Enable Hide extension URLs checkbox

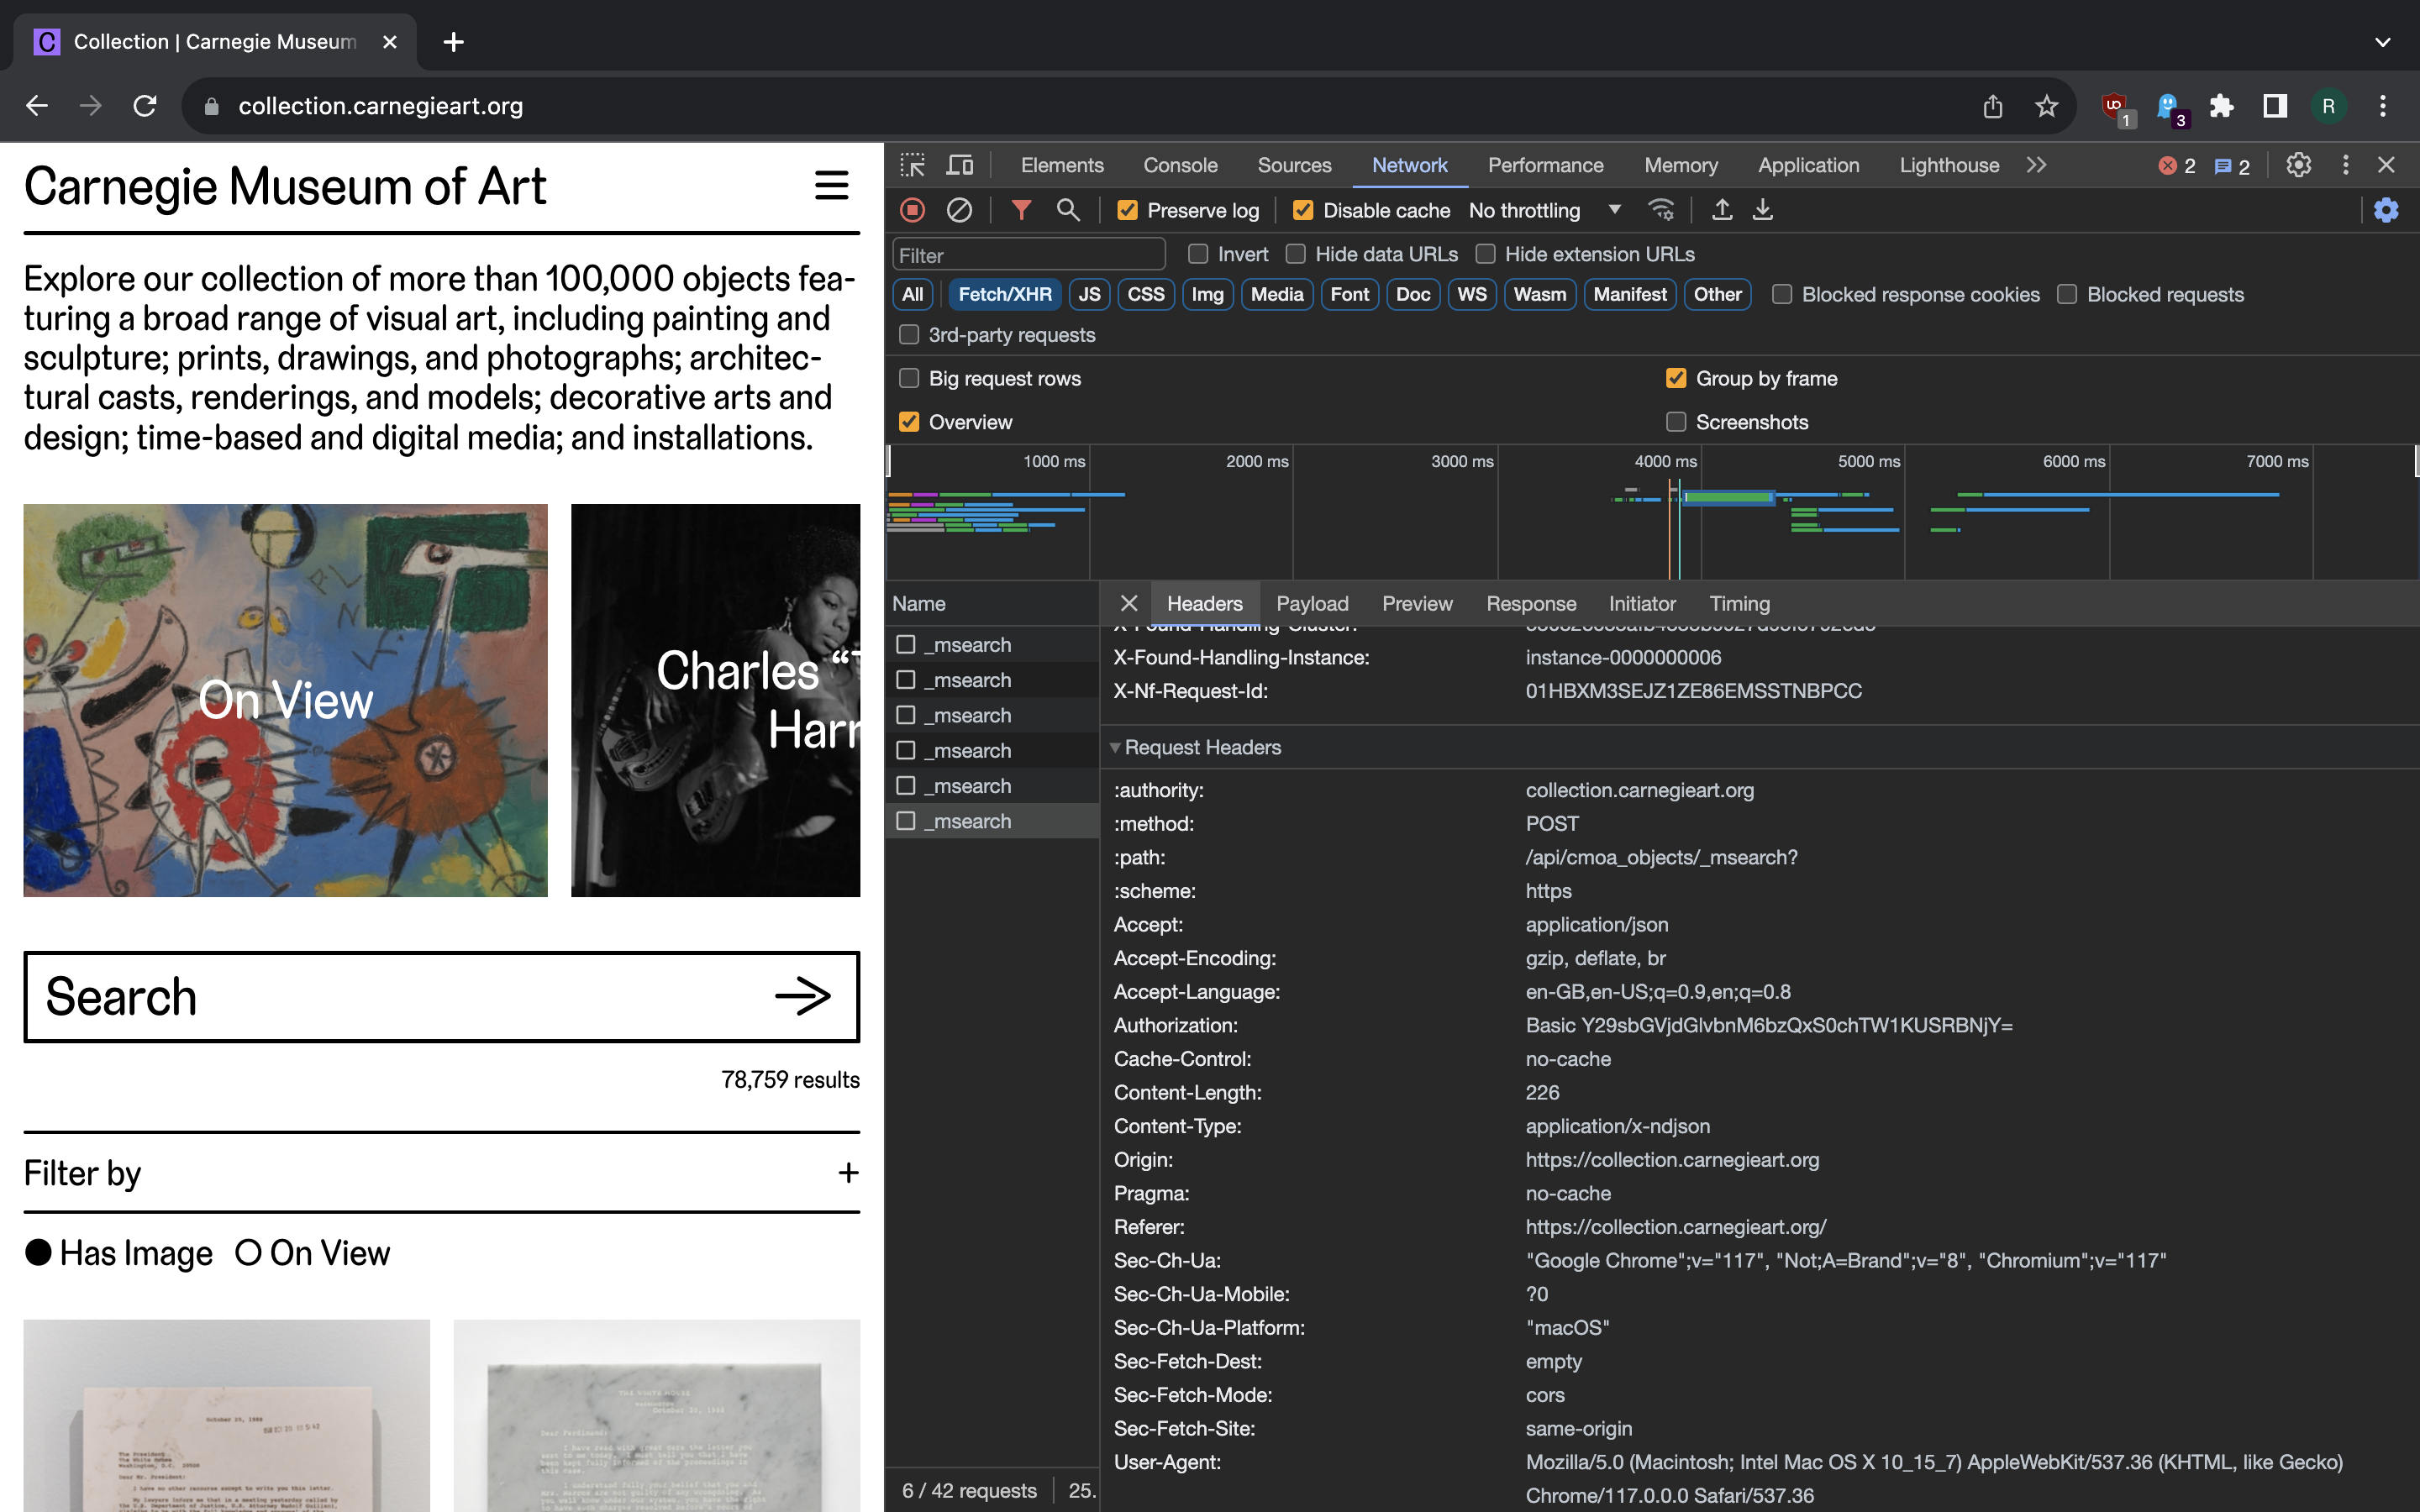tap(1485, 254)
